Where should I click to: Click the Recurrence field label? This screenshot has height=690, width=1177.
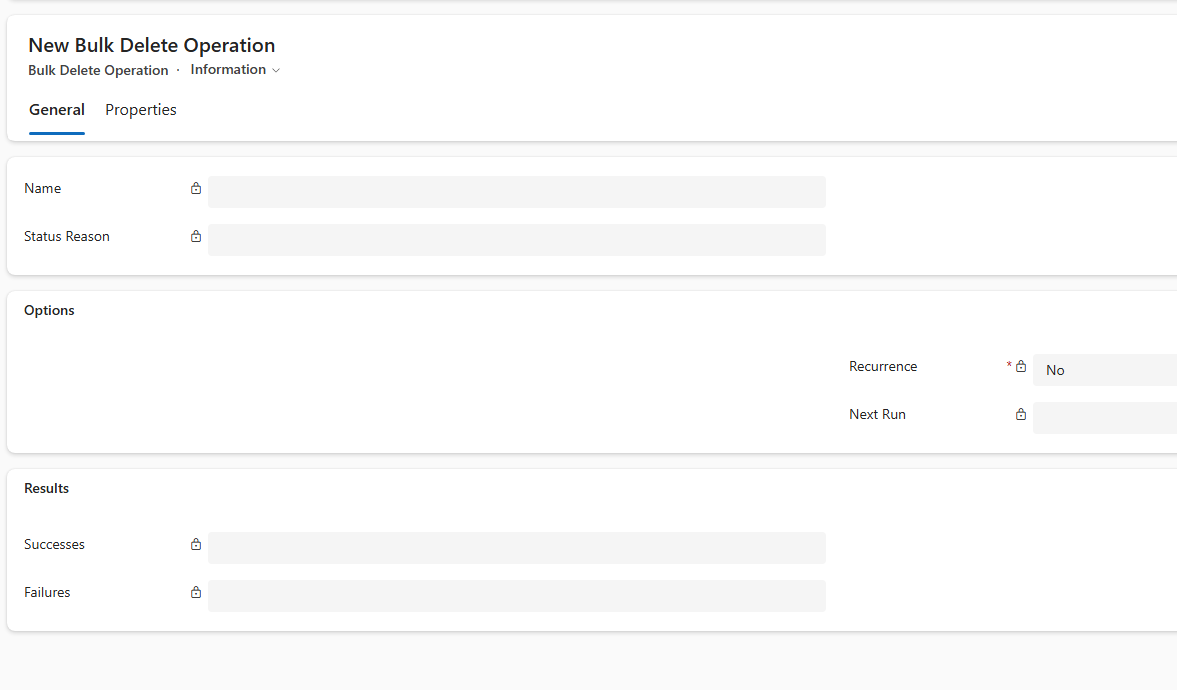click(883, 367)
